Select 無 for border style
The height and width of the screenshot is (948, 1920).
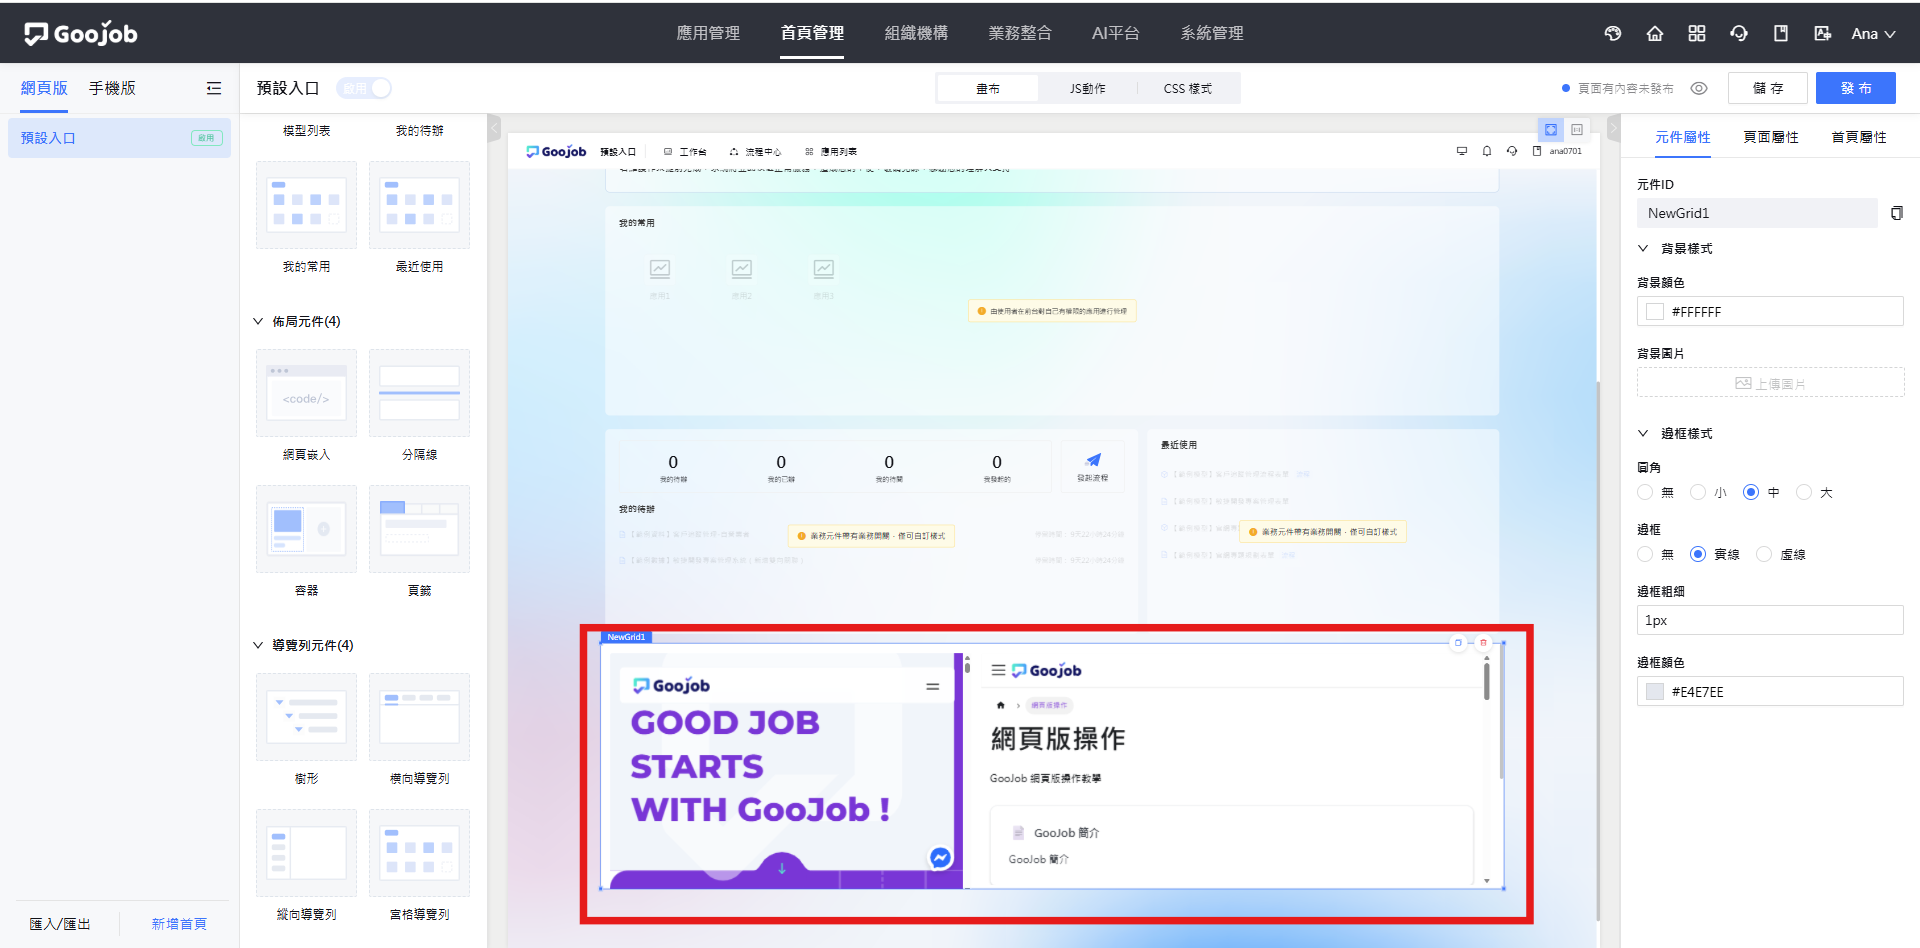coord(1645,554)
